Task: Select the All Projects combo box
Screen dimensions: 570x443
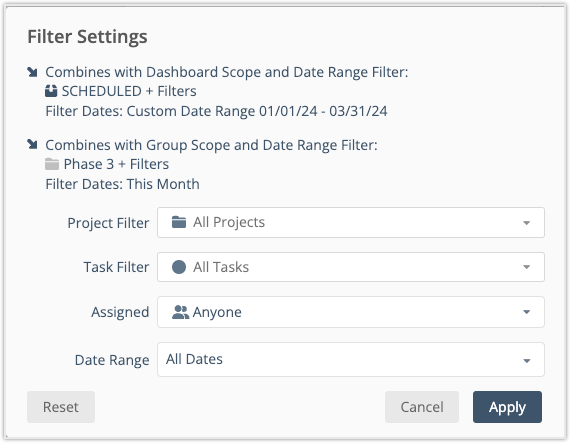Action: 351,222
